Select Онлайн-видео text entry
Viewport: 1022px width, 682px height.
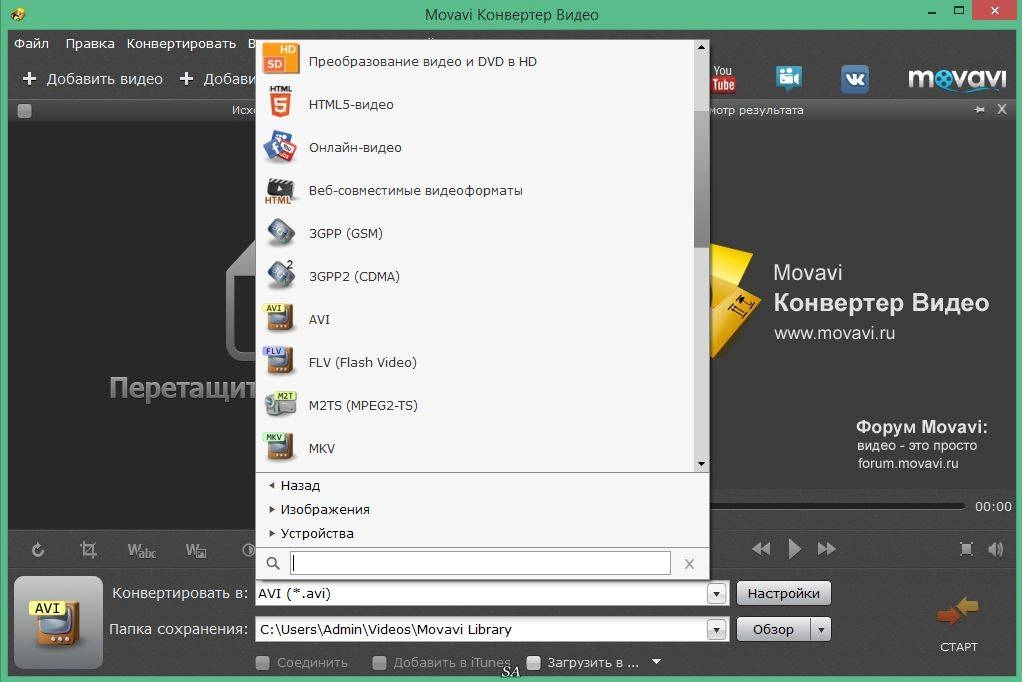[355, 148]
